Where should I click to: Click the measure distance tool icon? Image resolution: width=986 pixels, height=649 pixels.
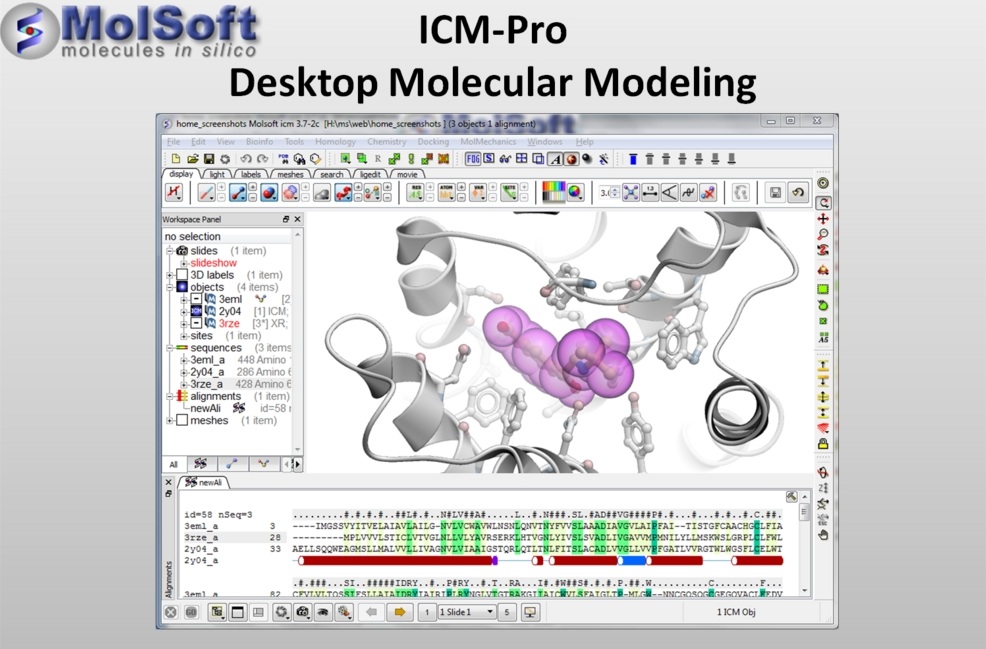[651, 193]
